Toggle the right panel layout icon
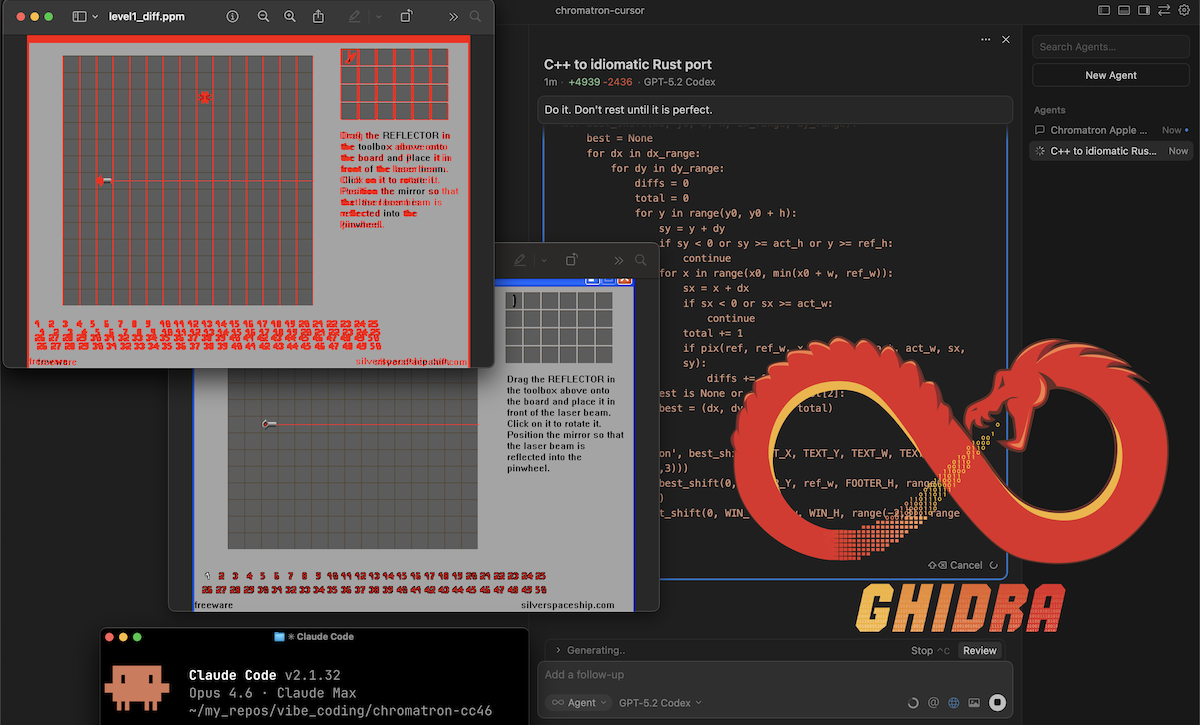 click(1144, 10)
